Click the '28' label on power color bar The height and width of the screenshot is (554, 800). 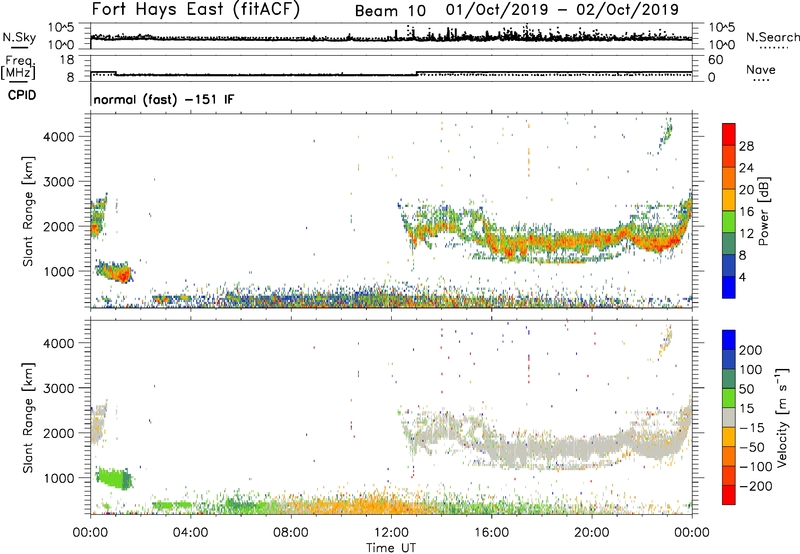click(746, 146)
